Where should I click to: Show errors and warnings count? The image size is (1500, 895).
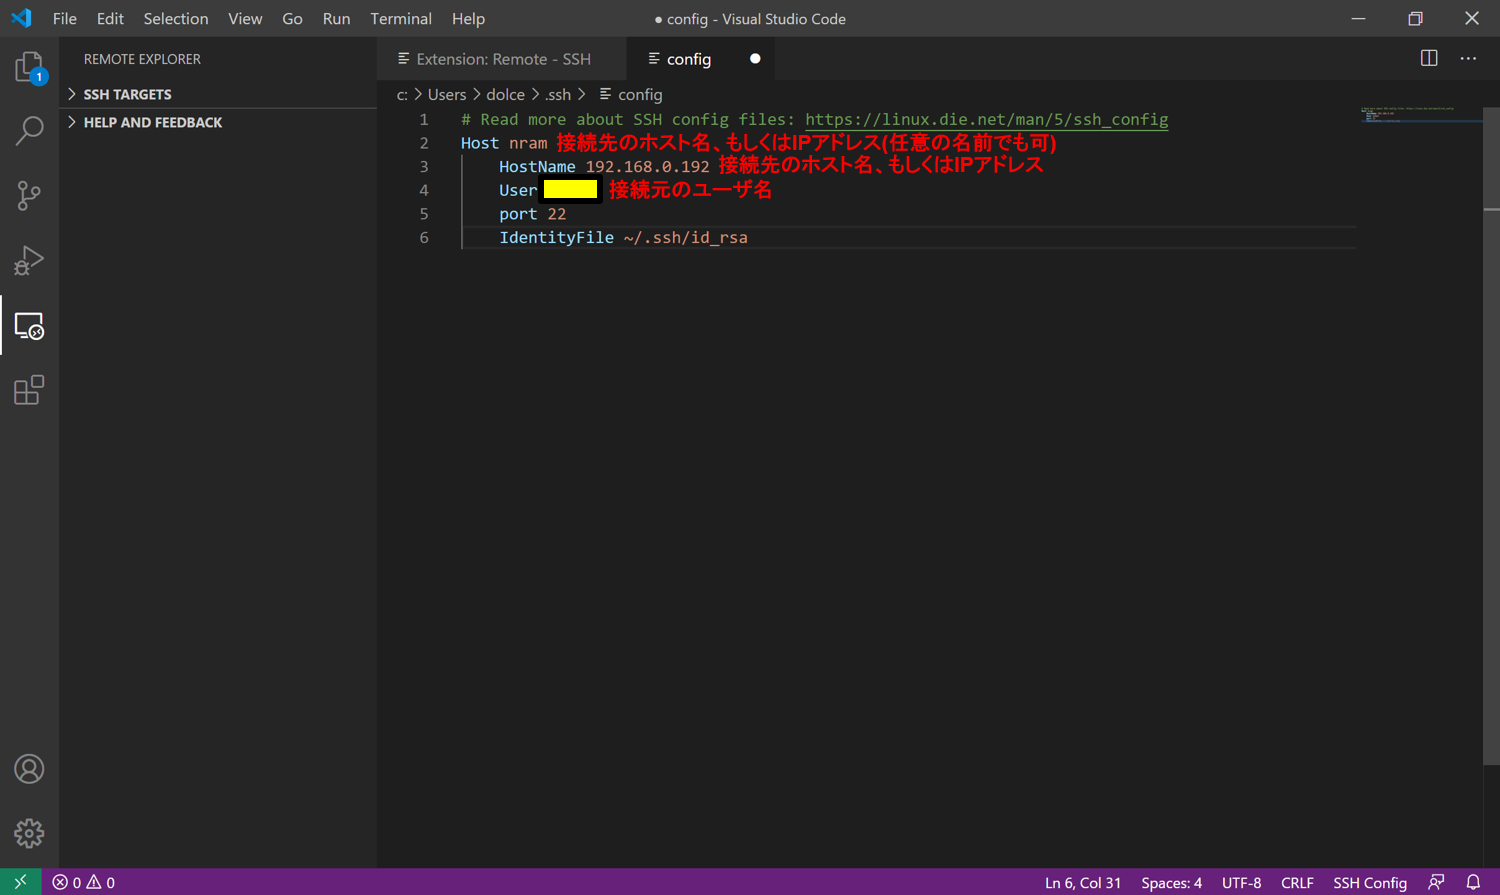84,882
